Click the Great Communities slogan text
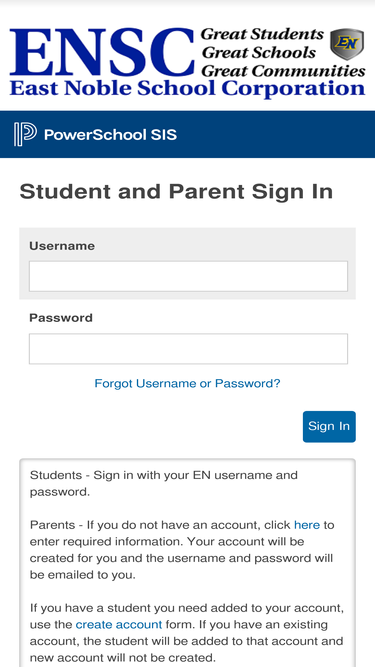Screen dimensions: 375x667 [x=283, y=70]
